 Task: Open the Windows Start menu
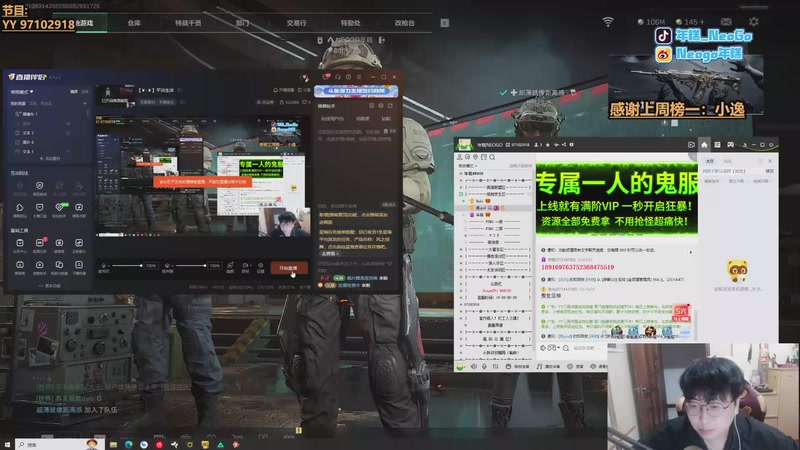pyautogui.click(x=7, y=445)
